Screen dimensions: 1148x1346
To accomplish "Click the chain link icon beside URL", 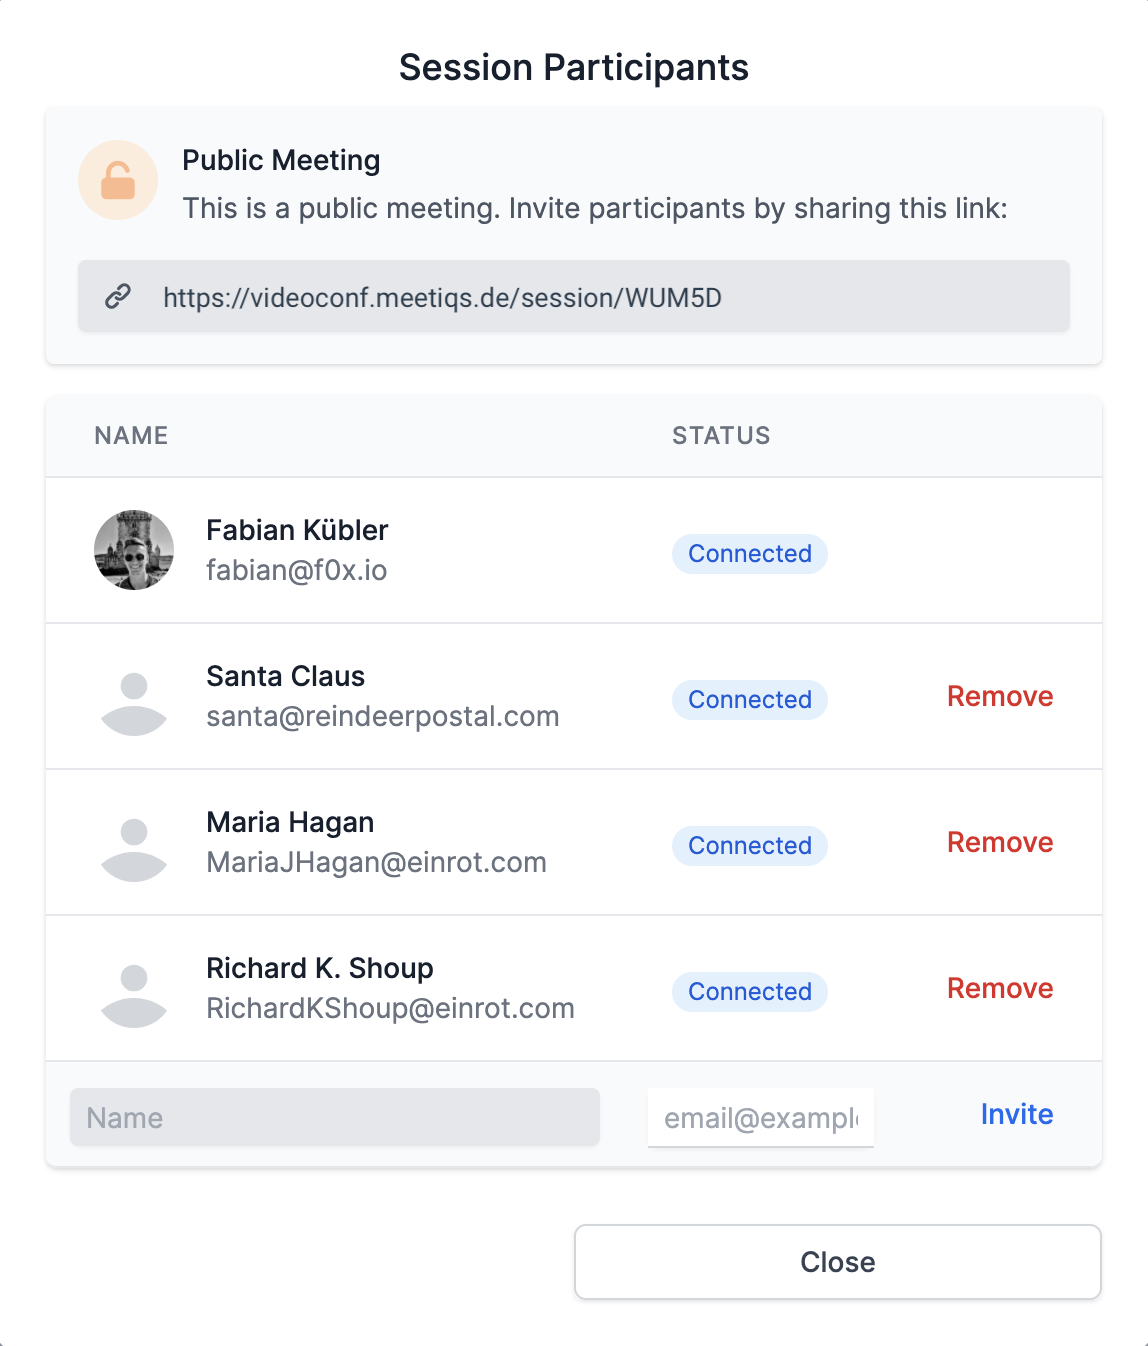I will click(118, 297).
